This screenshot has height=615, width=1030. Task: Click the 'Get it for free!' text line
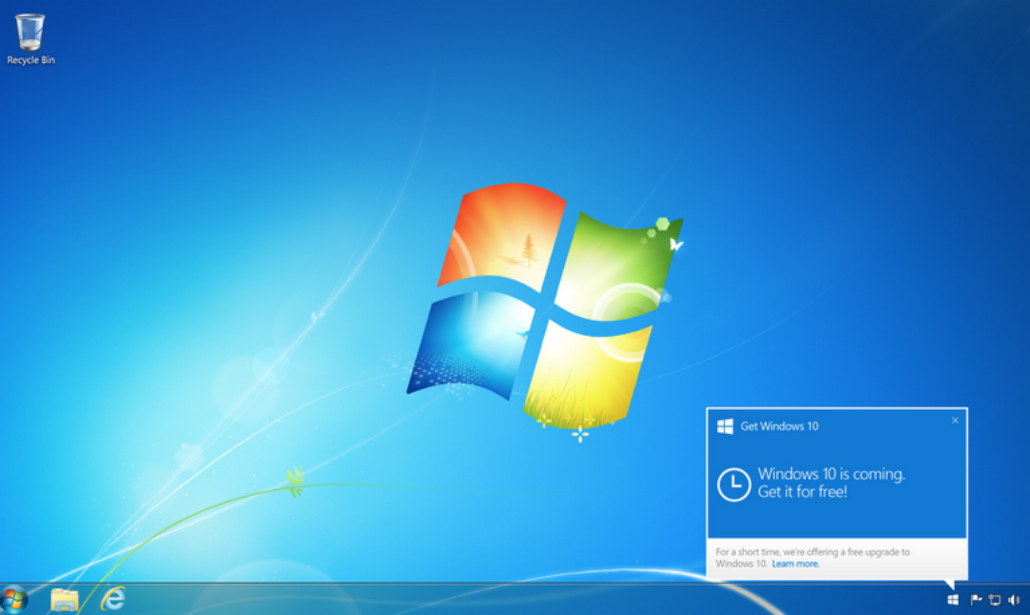click(x=802, y=492)
